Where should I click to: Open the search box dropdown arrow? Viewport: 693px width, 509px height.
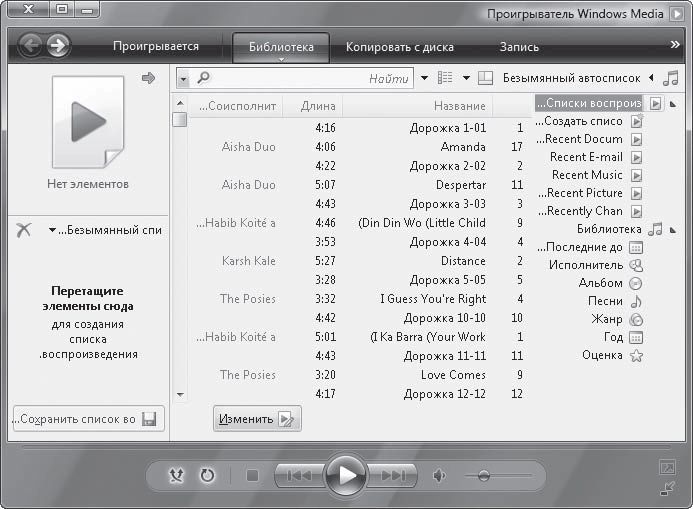click(x=183, y=79)
